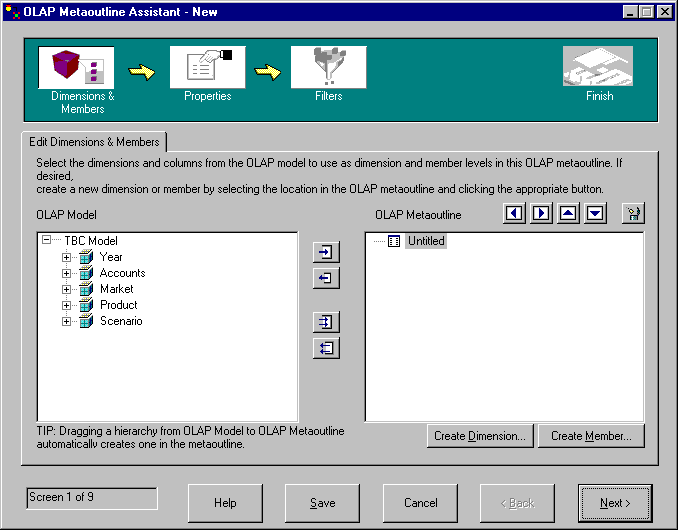The height and width of the screenshot is (530, 678).
Task: Click the disabled Back button
Action: tap(518, 503)
